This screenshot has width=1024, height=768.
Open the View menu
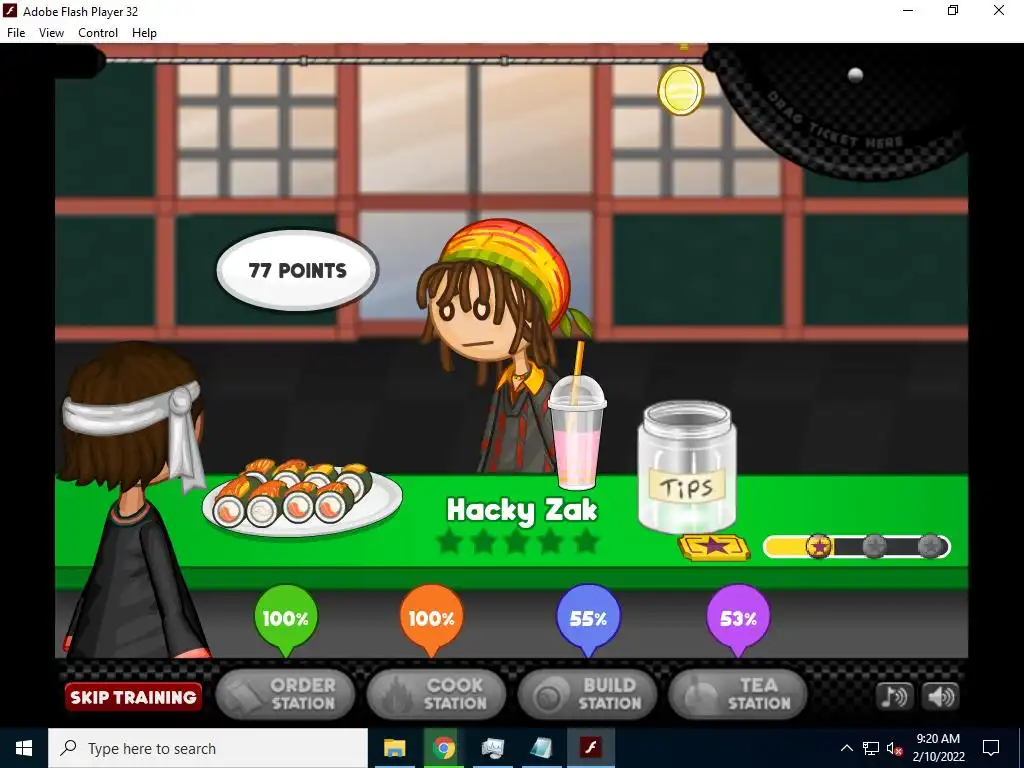(51, 33)
